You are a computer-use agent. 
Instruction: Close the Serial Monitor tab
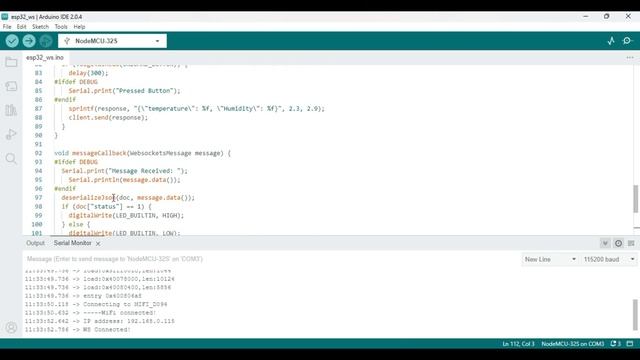coord(98,244)
